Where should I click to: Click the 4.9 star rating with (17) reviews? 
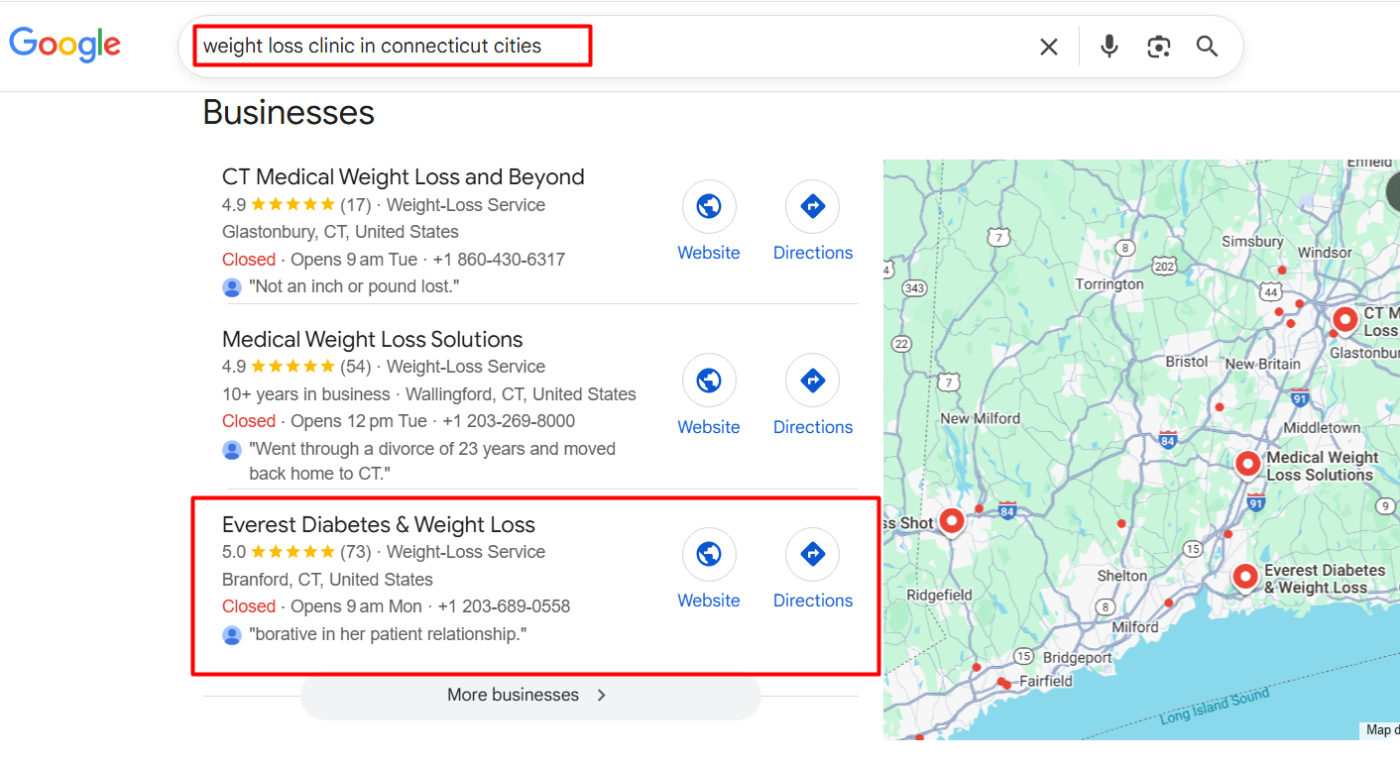point(296,205)
